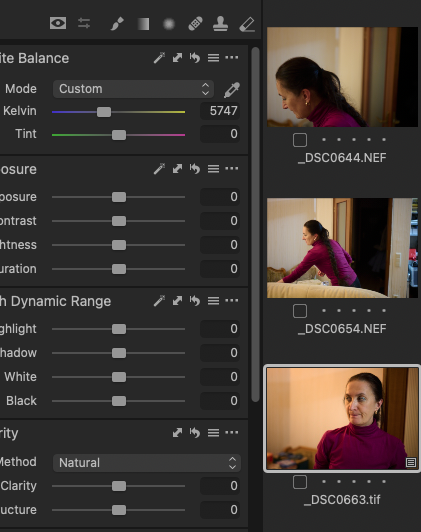
Task: Select the Heal bandage tool
Action: (x=195, y=24)
